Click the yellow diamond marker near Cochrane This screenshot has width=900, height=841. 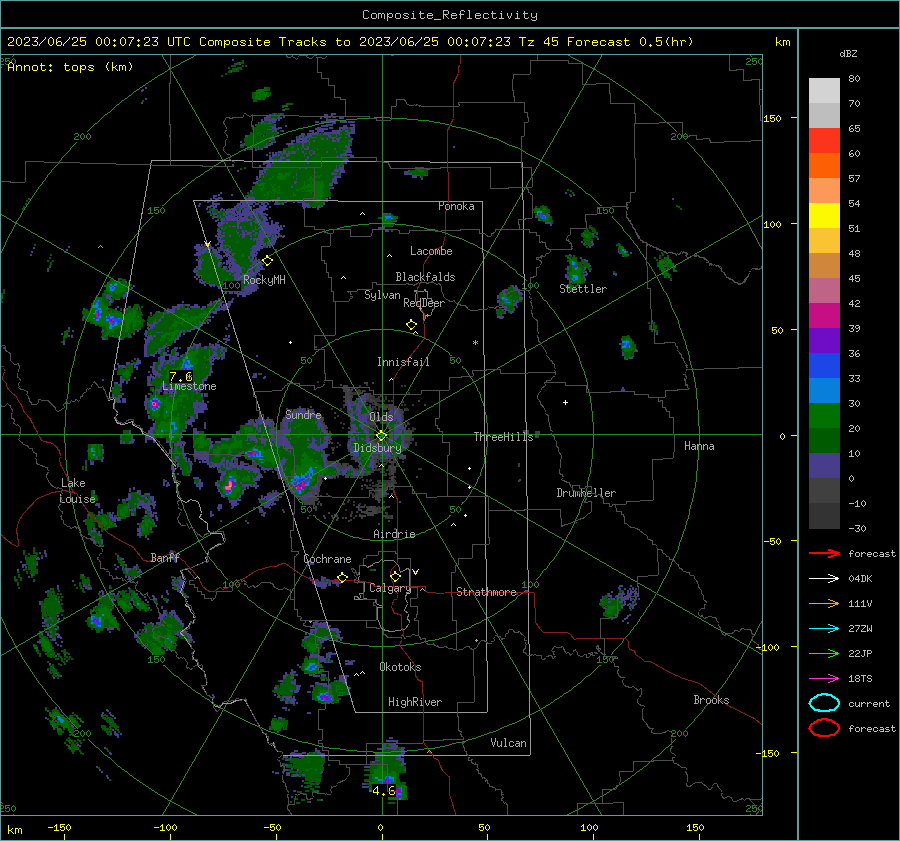click(342, 577)
